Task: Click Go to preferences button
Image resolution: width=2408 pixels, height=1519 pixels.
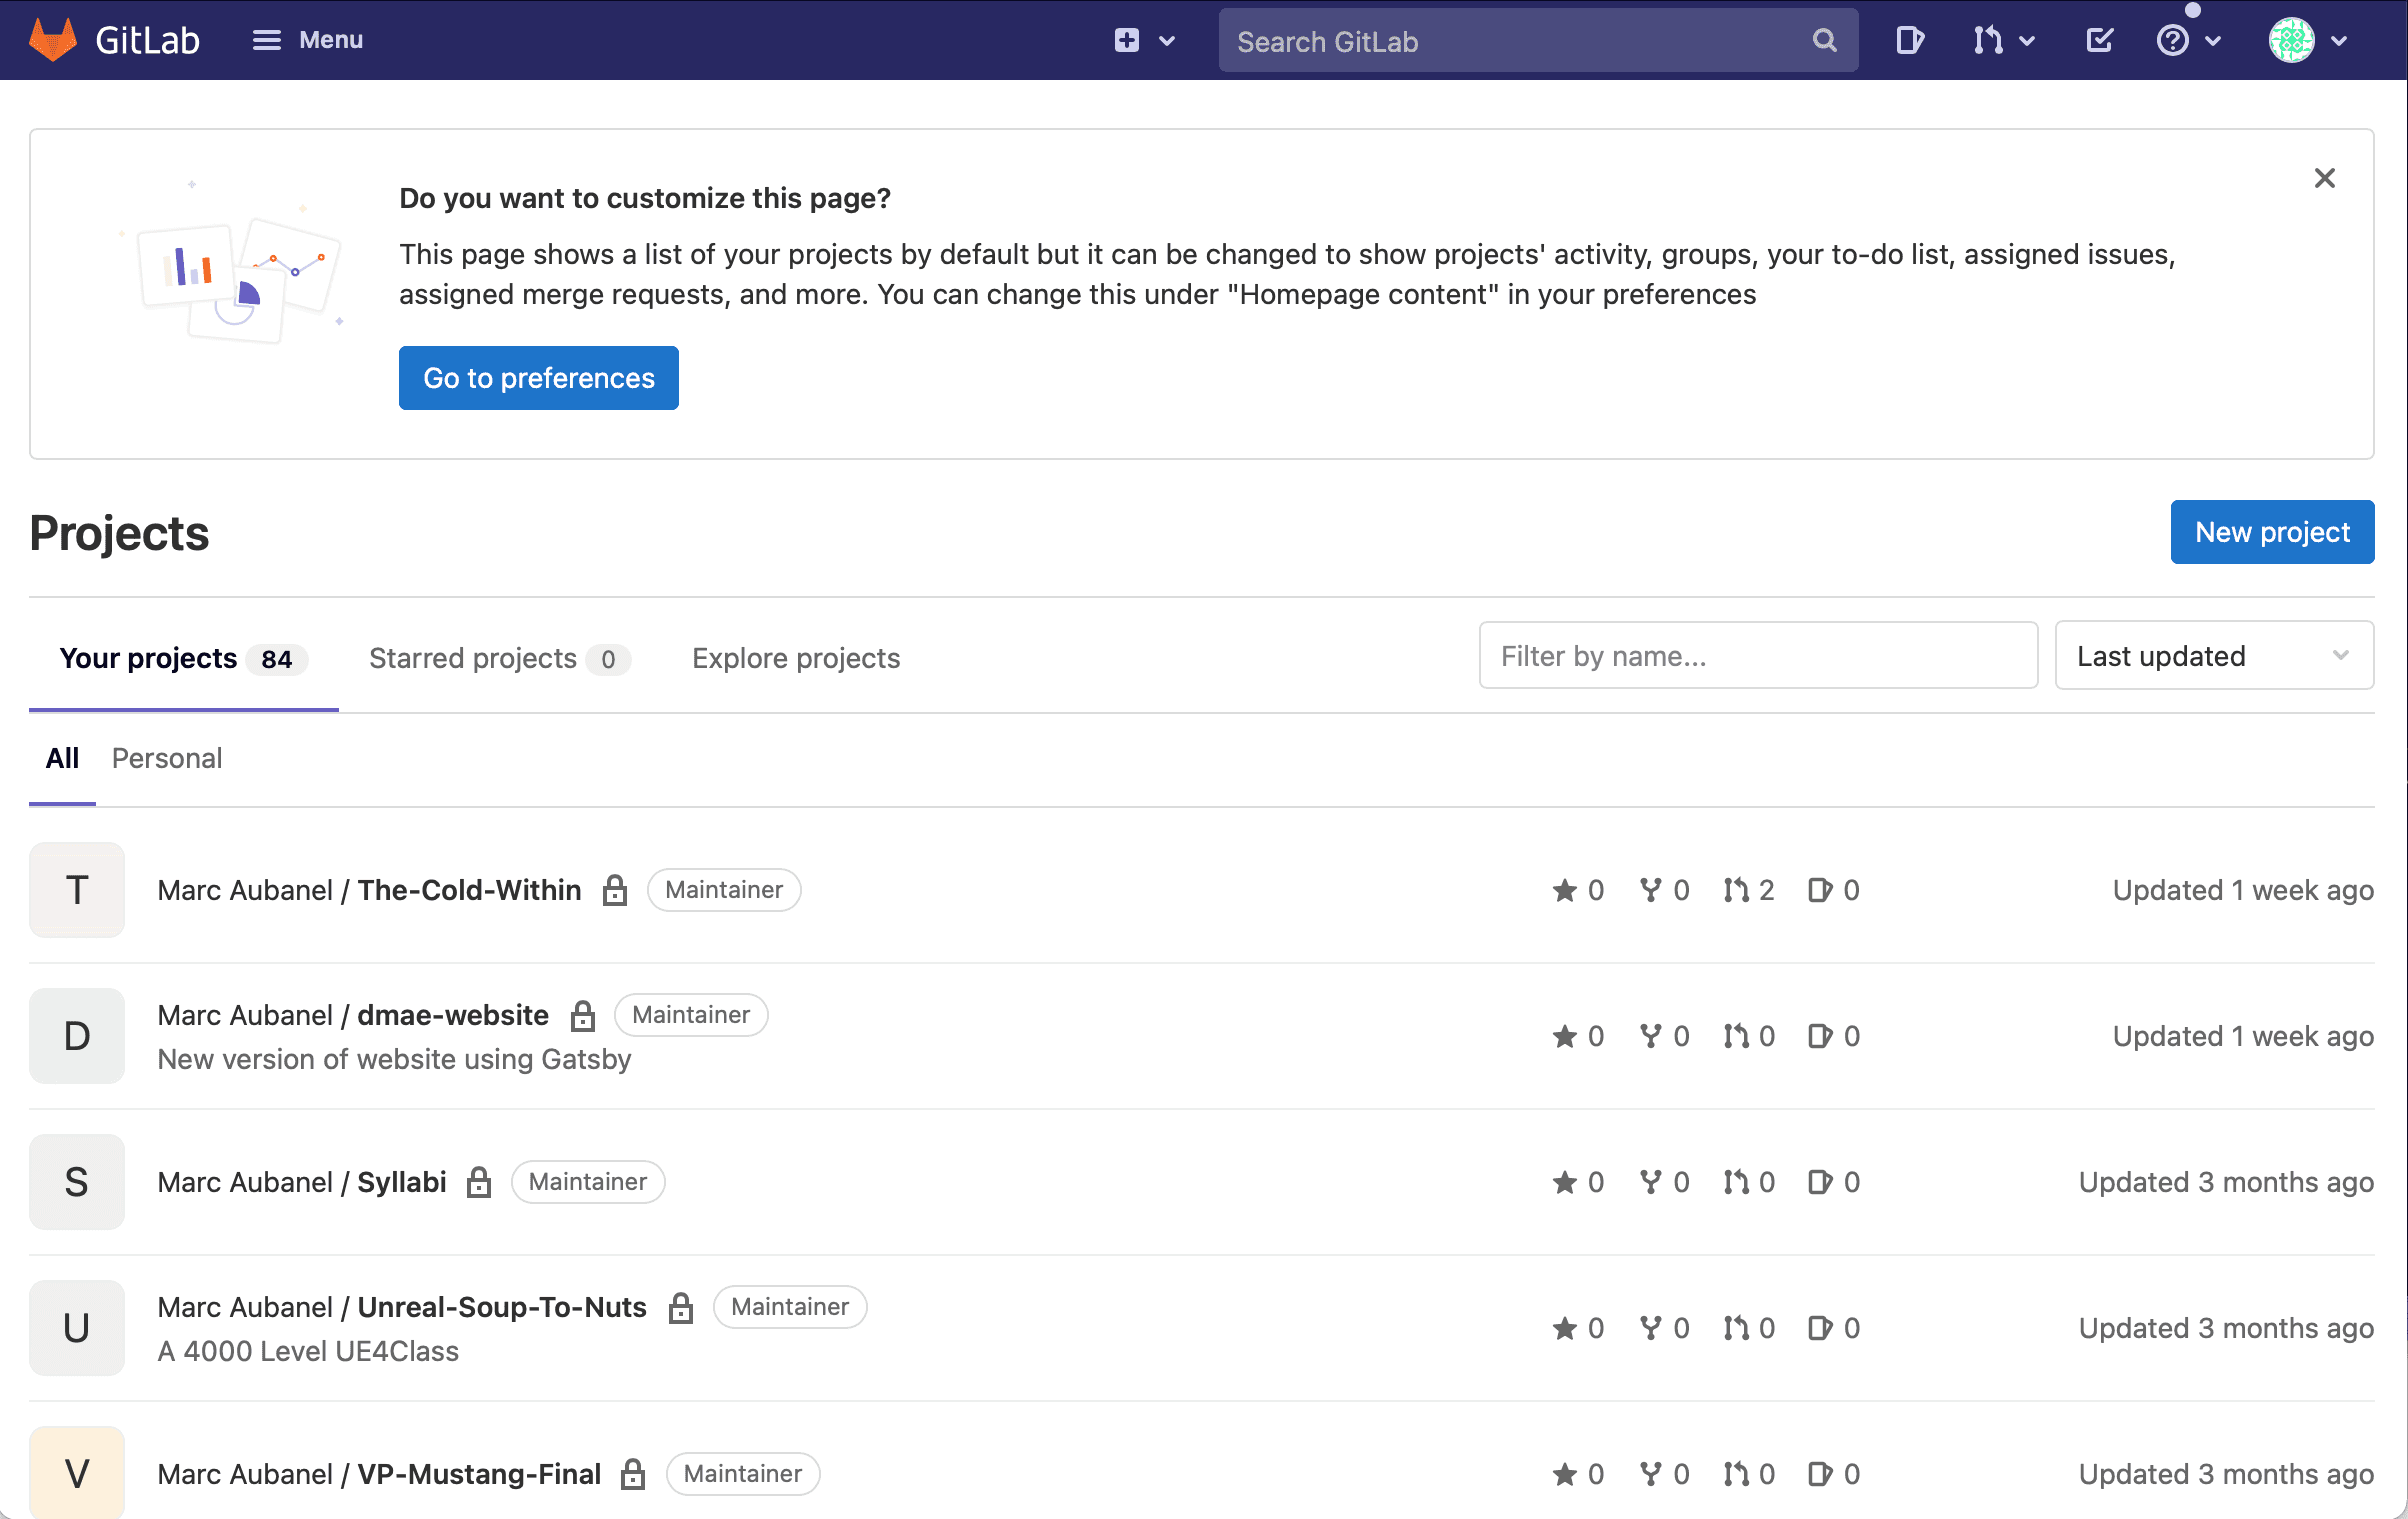Action: tap(539, 378)
